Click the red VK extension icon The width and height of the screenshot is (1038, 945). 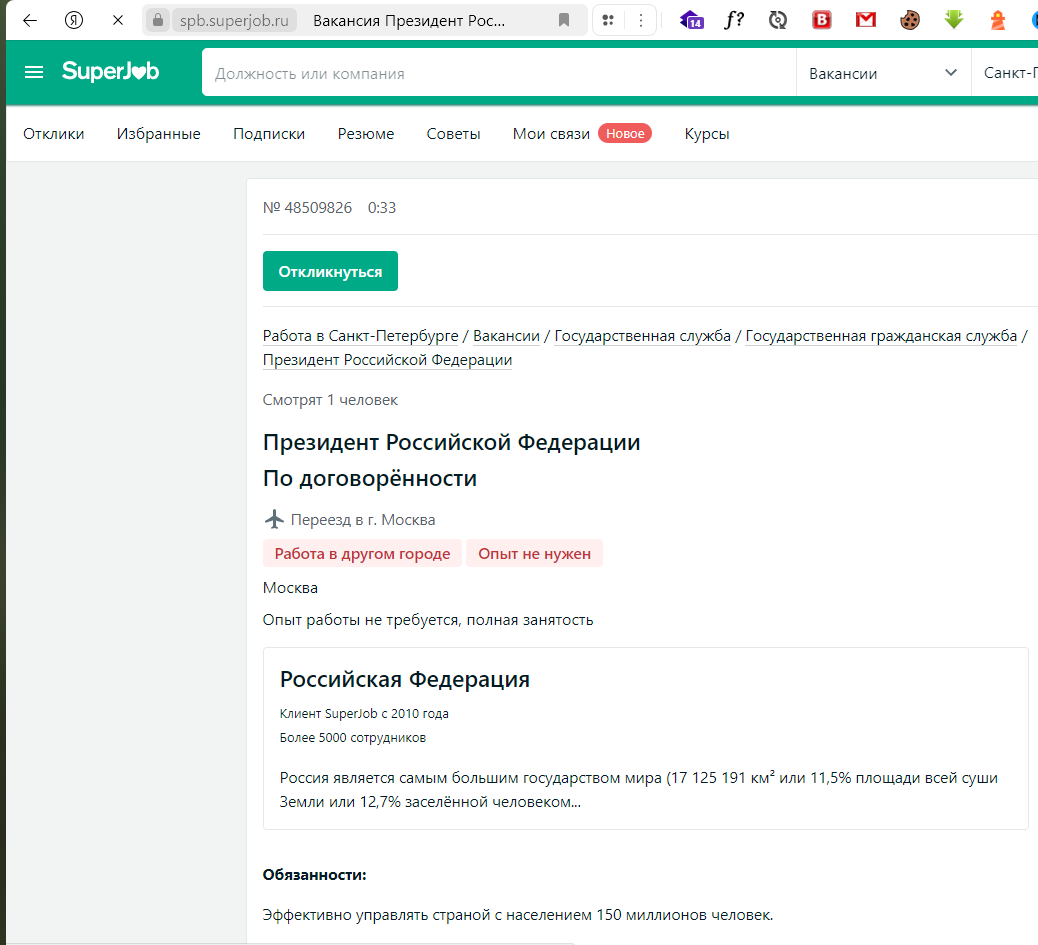(822, 19)
